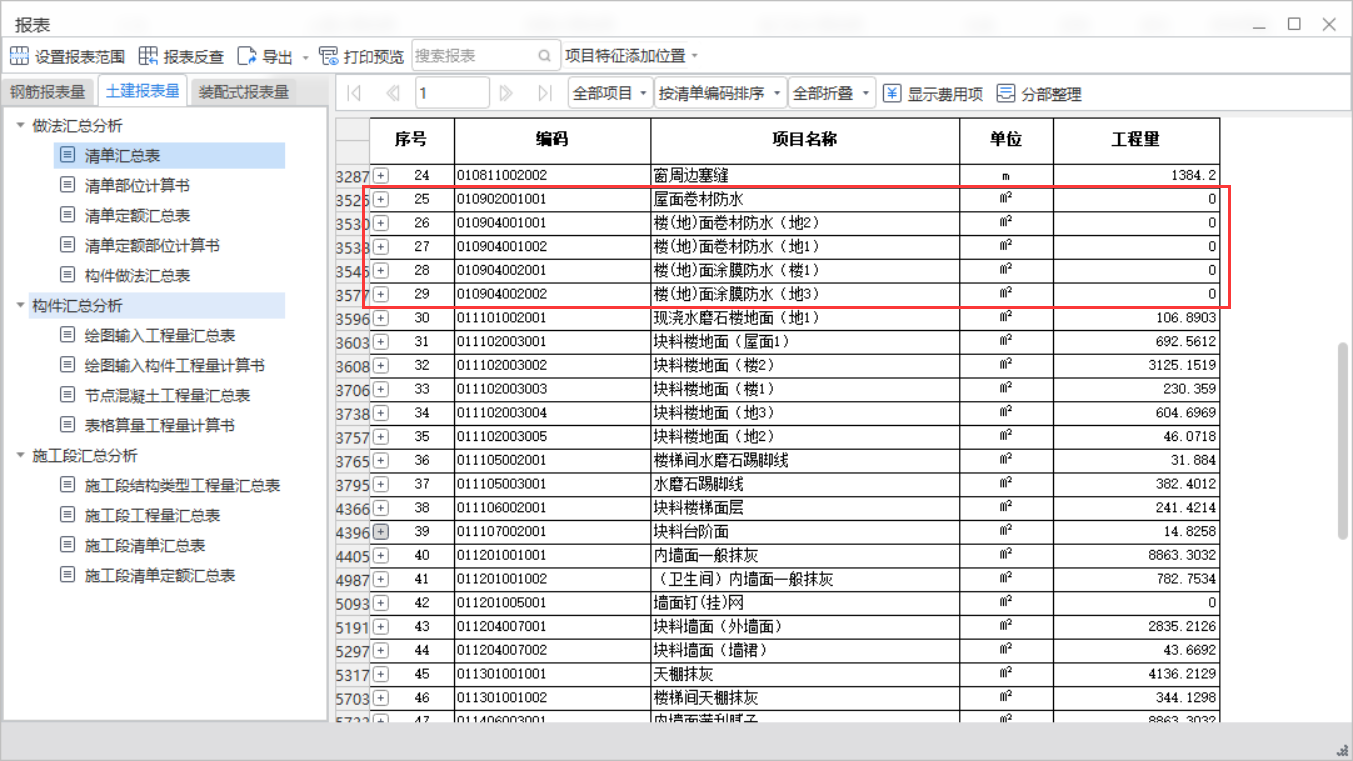Collapse the 构件汇总分析 tree group
The image size is (1353, 761).
(x=20, y=305)
